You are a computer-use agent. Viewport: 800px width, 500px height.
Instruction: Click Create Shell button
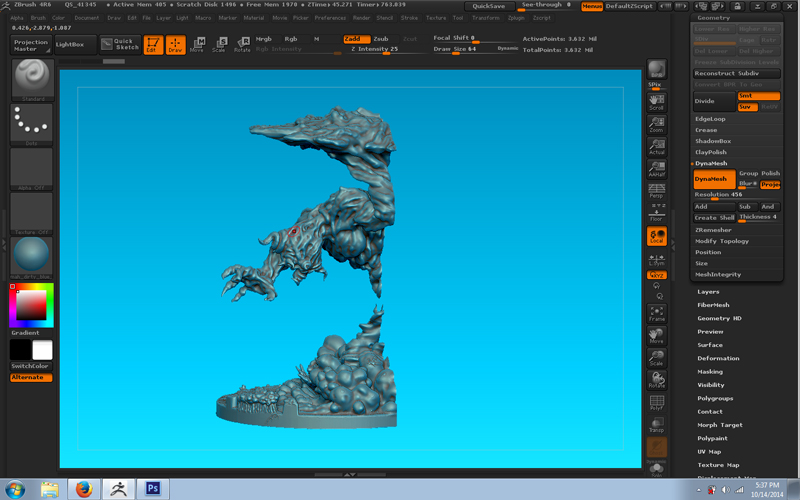pyautogui.click(x=714, y=218)
